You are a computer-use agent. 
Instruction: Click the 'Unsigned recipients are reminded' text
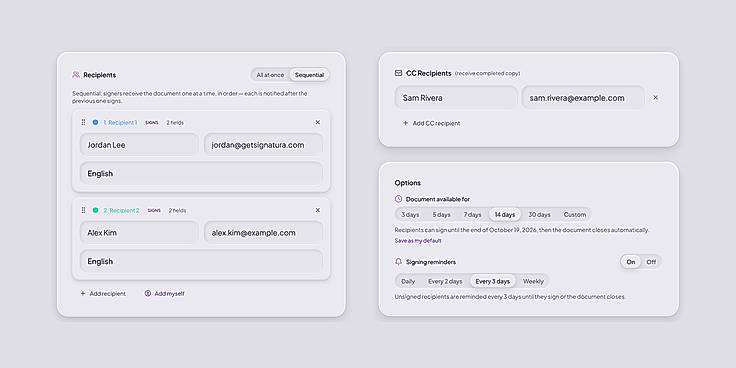pyautogui.click(x=510, y=297)
